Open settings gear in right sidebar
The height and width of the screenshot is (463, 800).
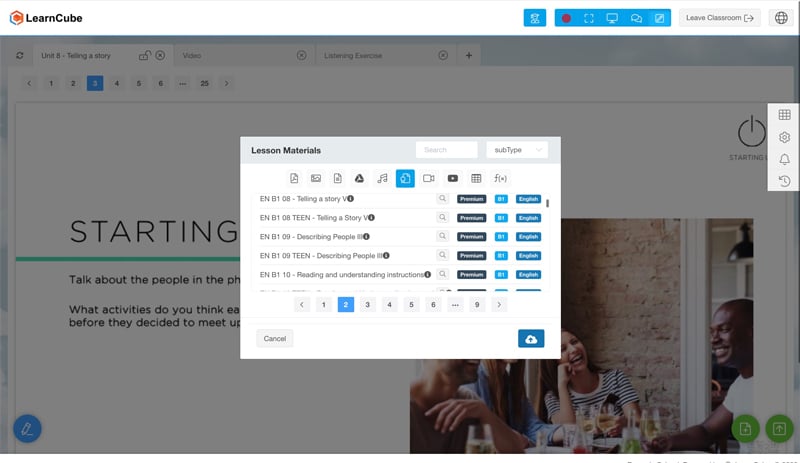[785, 137]
